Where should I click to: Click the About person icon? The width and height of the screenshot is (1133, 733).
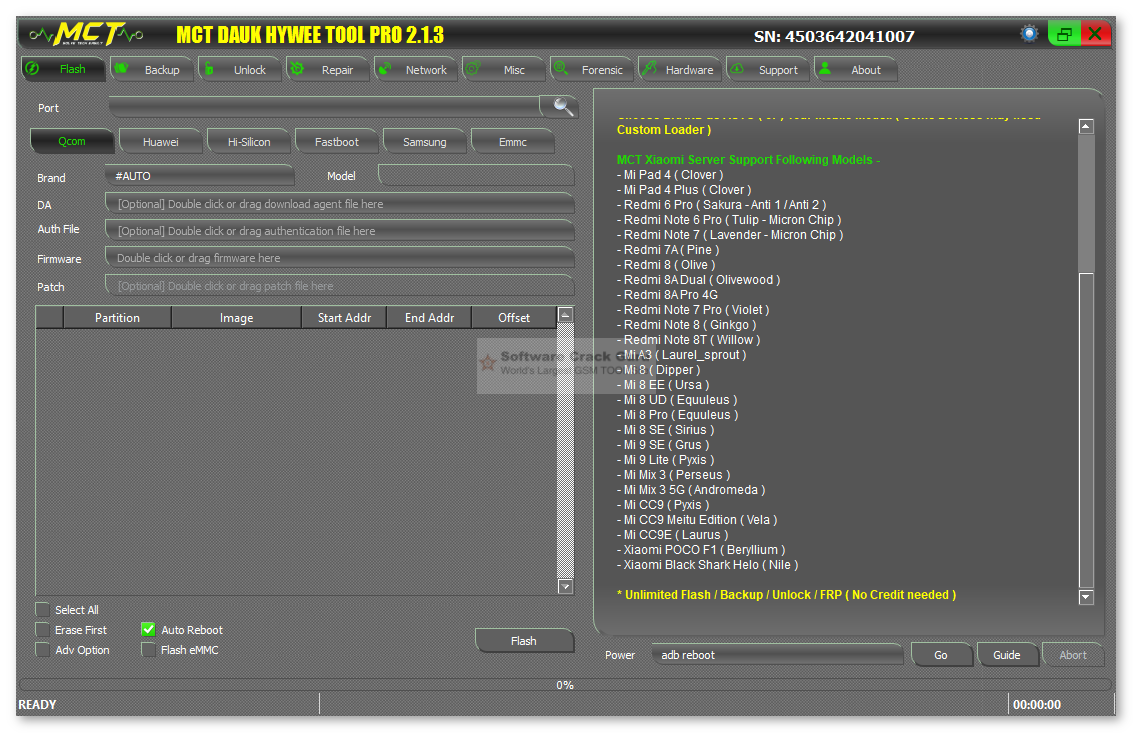pos(825,69)
